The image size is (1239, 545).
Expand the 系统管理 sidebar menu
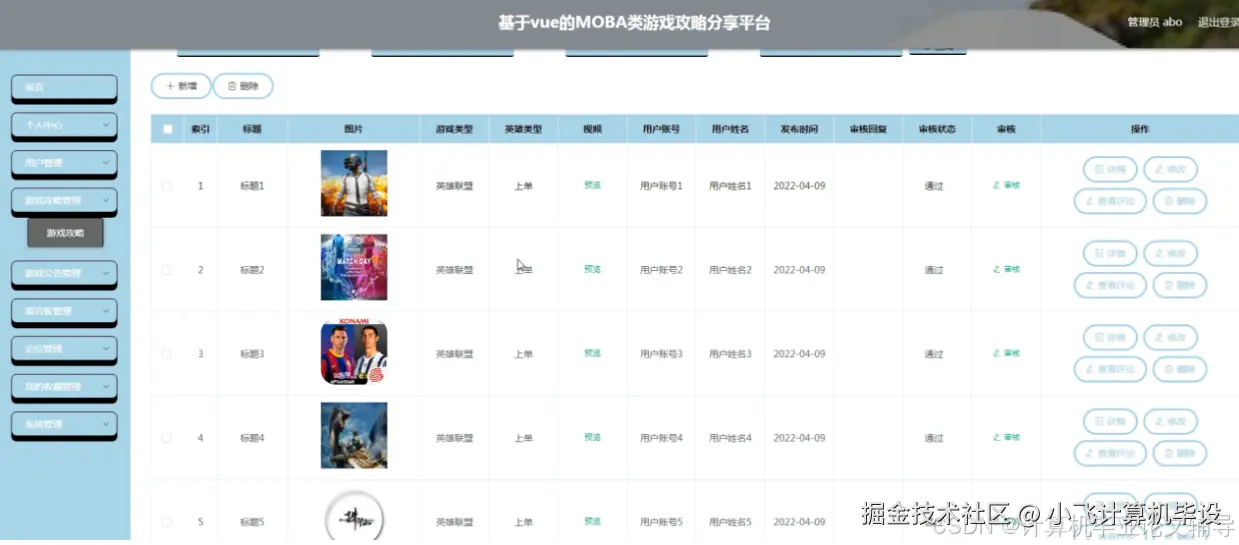point(64,425)
